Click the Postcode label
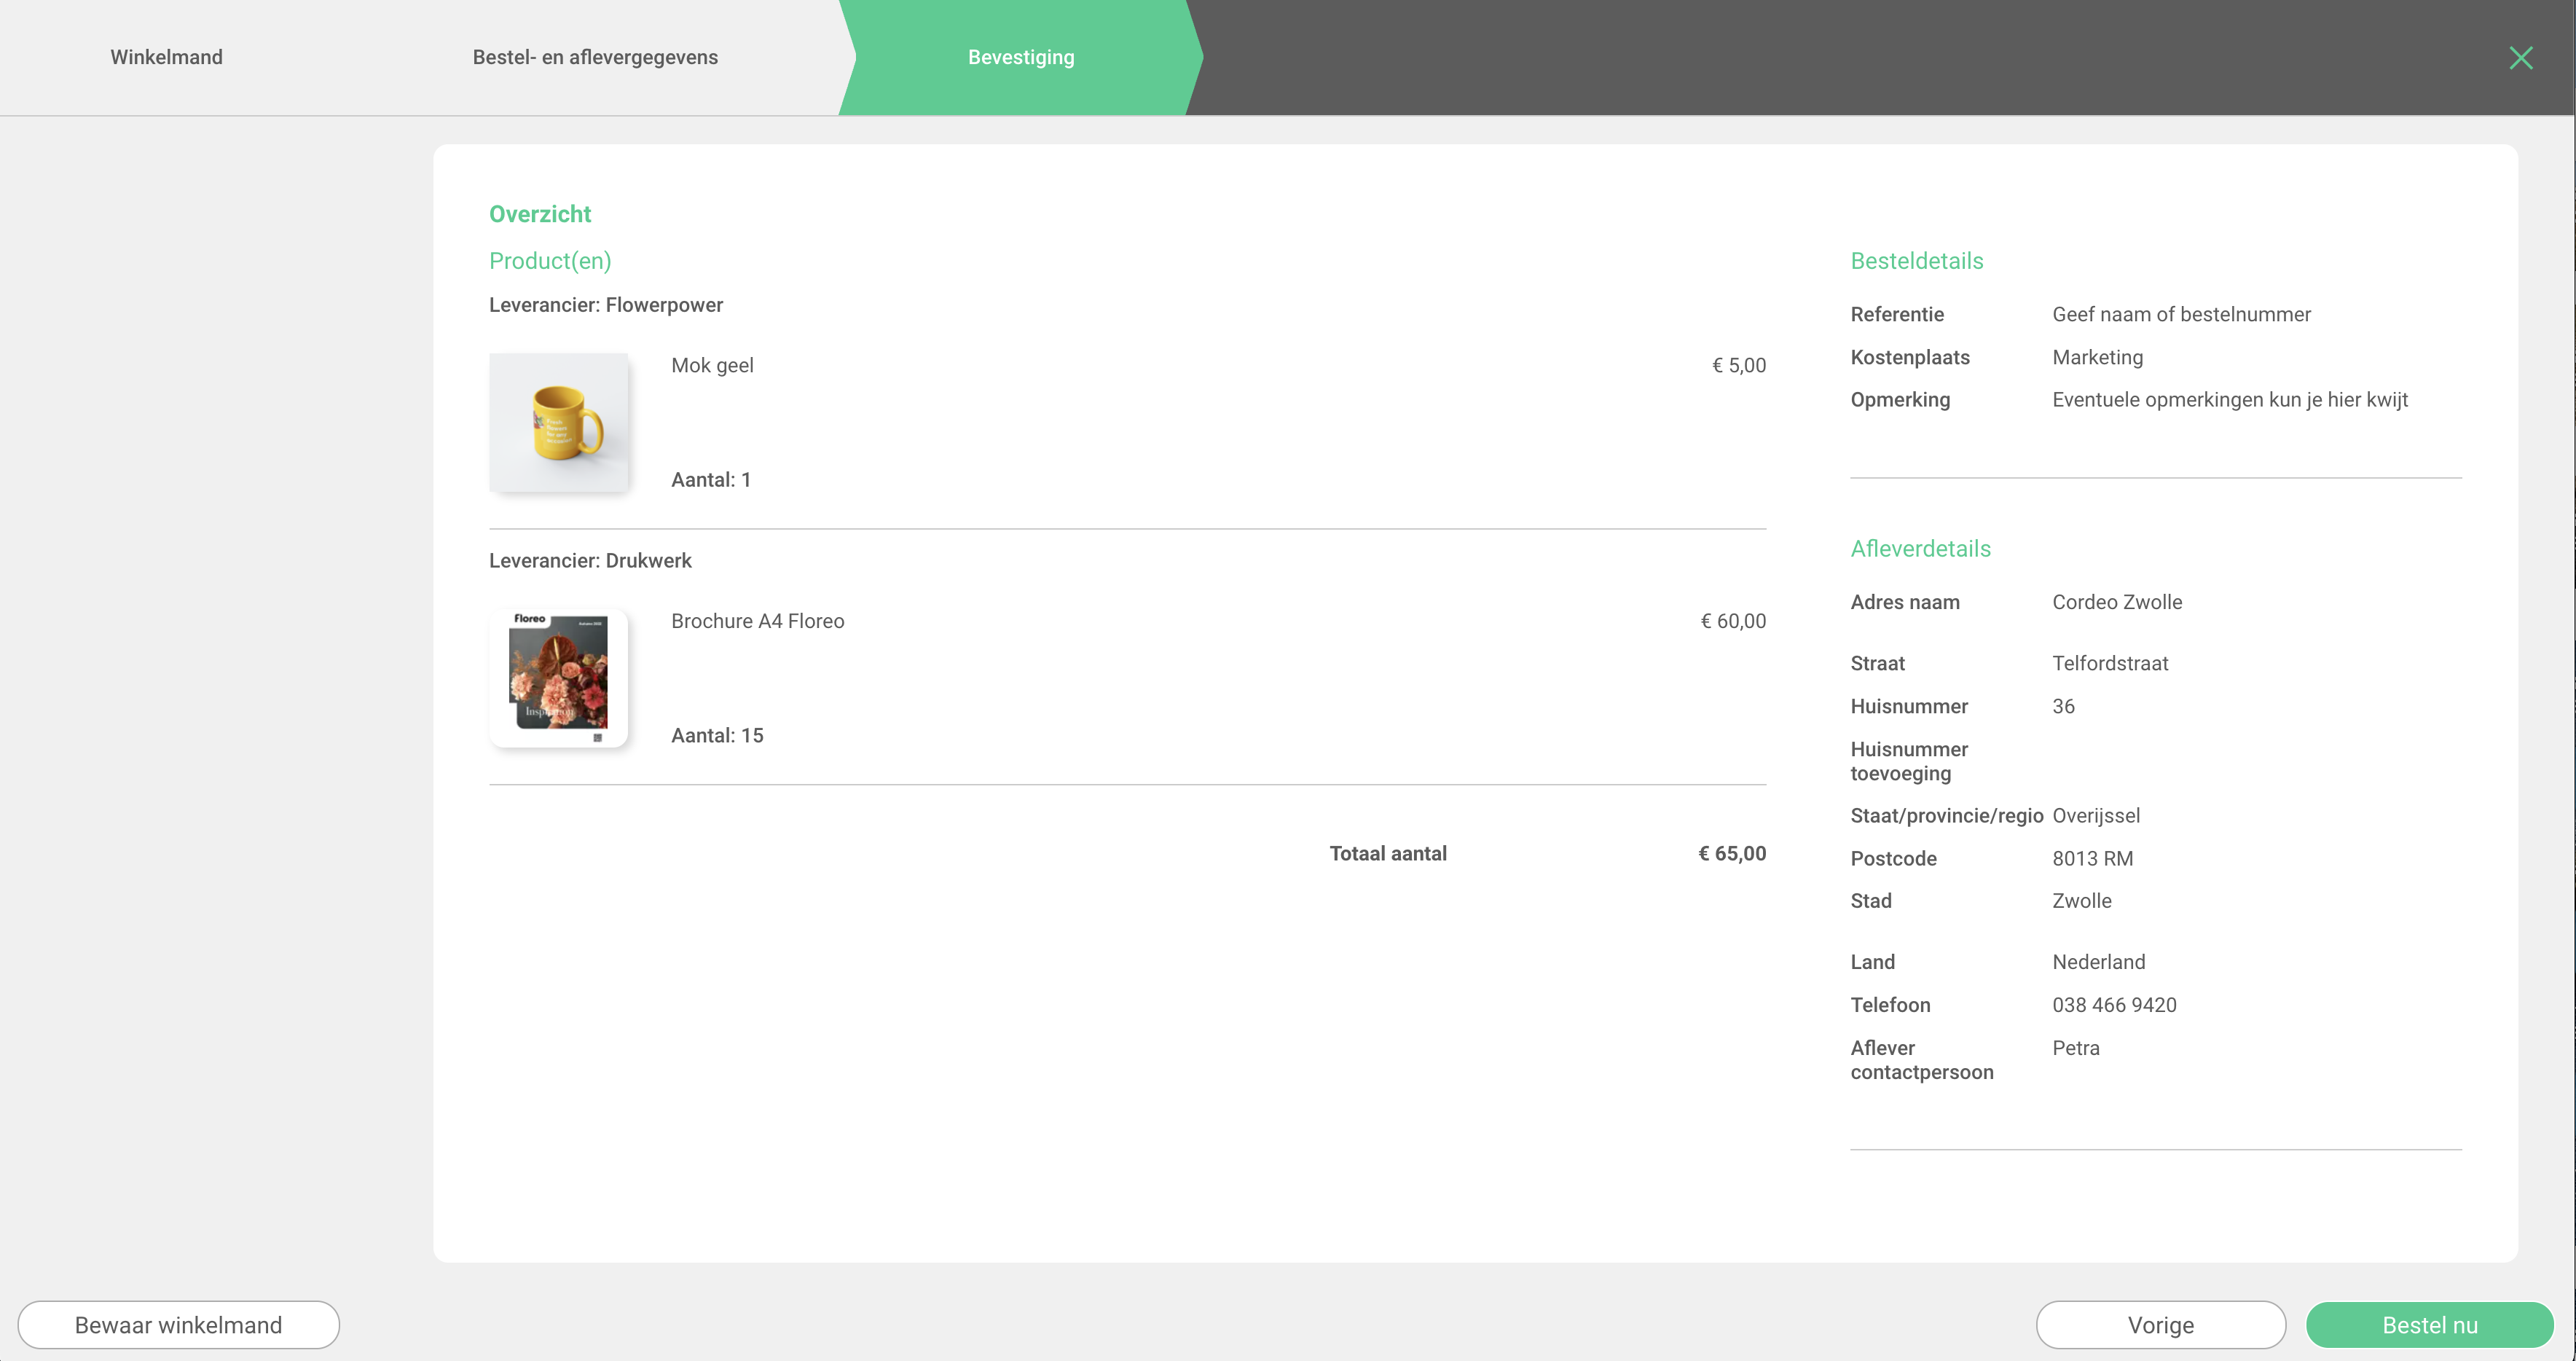Viewport: 2576px width, 1361px height. tap(1893, 858)
